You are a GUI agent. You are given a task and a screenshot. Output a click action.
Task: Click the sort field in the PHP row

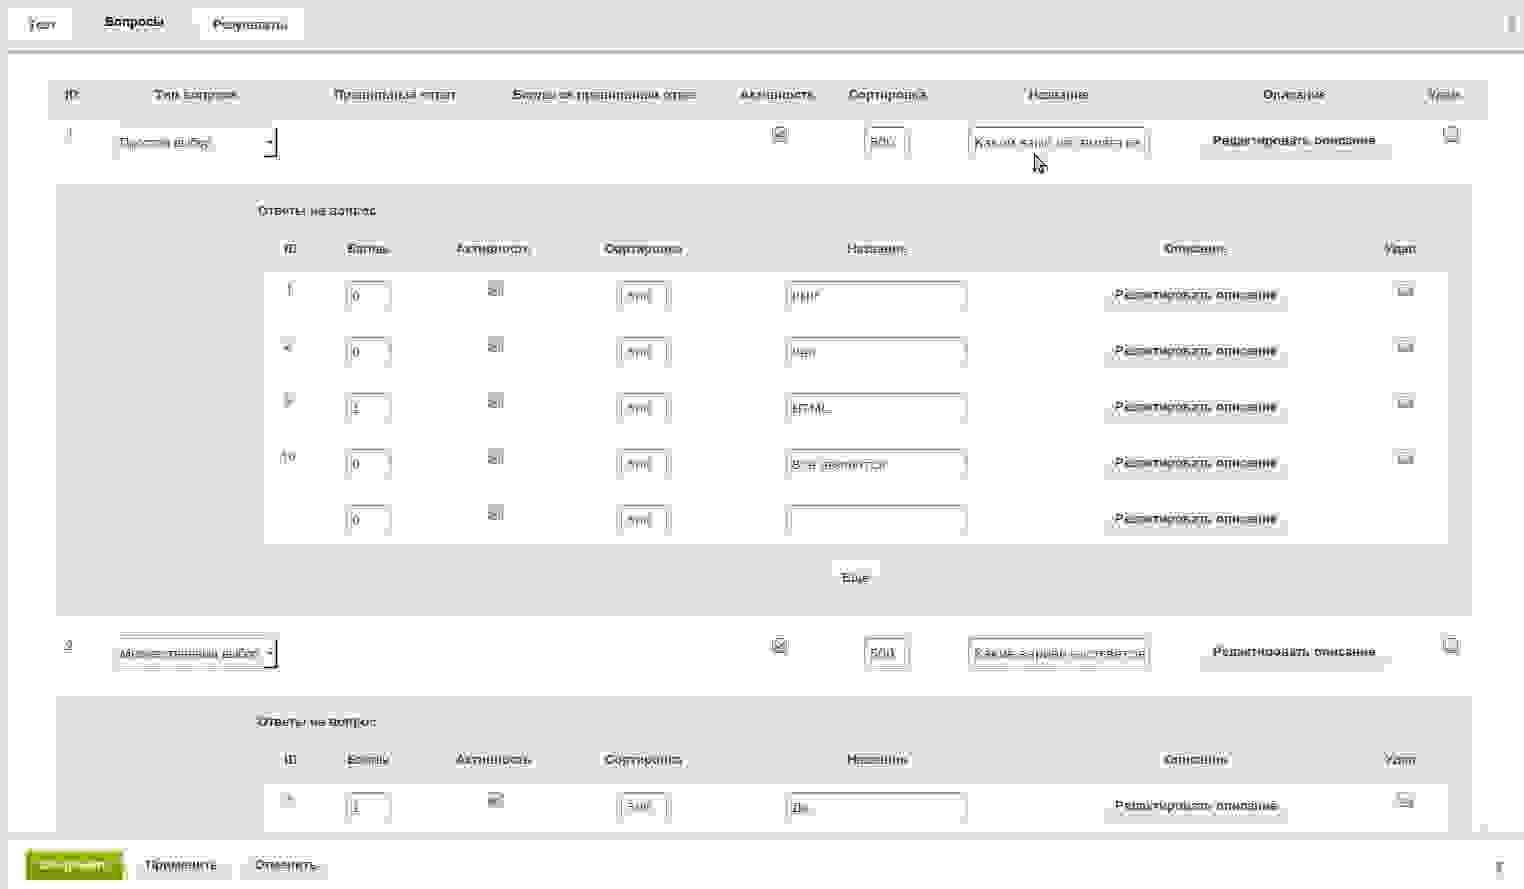coord(642,296)
